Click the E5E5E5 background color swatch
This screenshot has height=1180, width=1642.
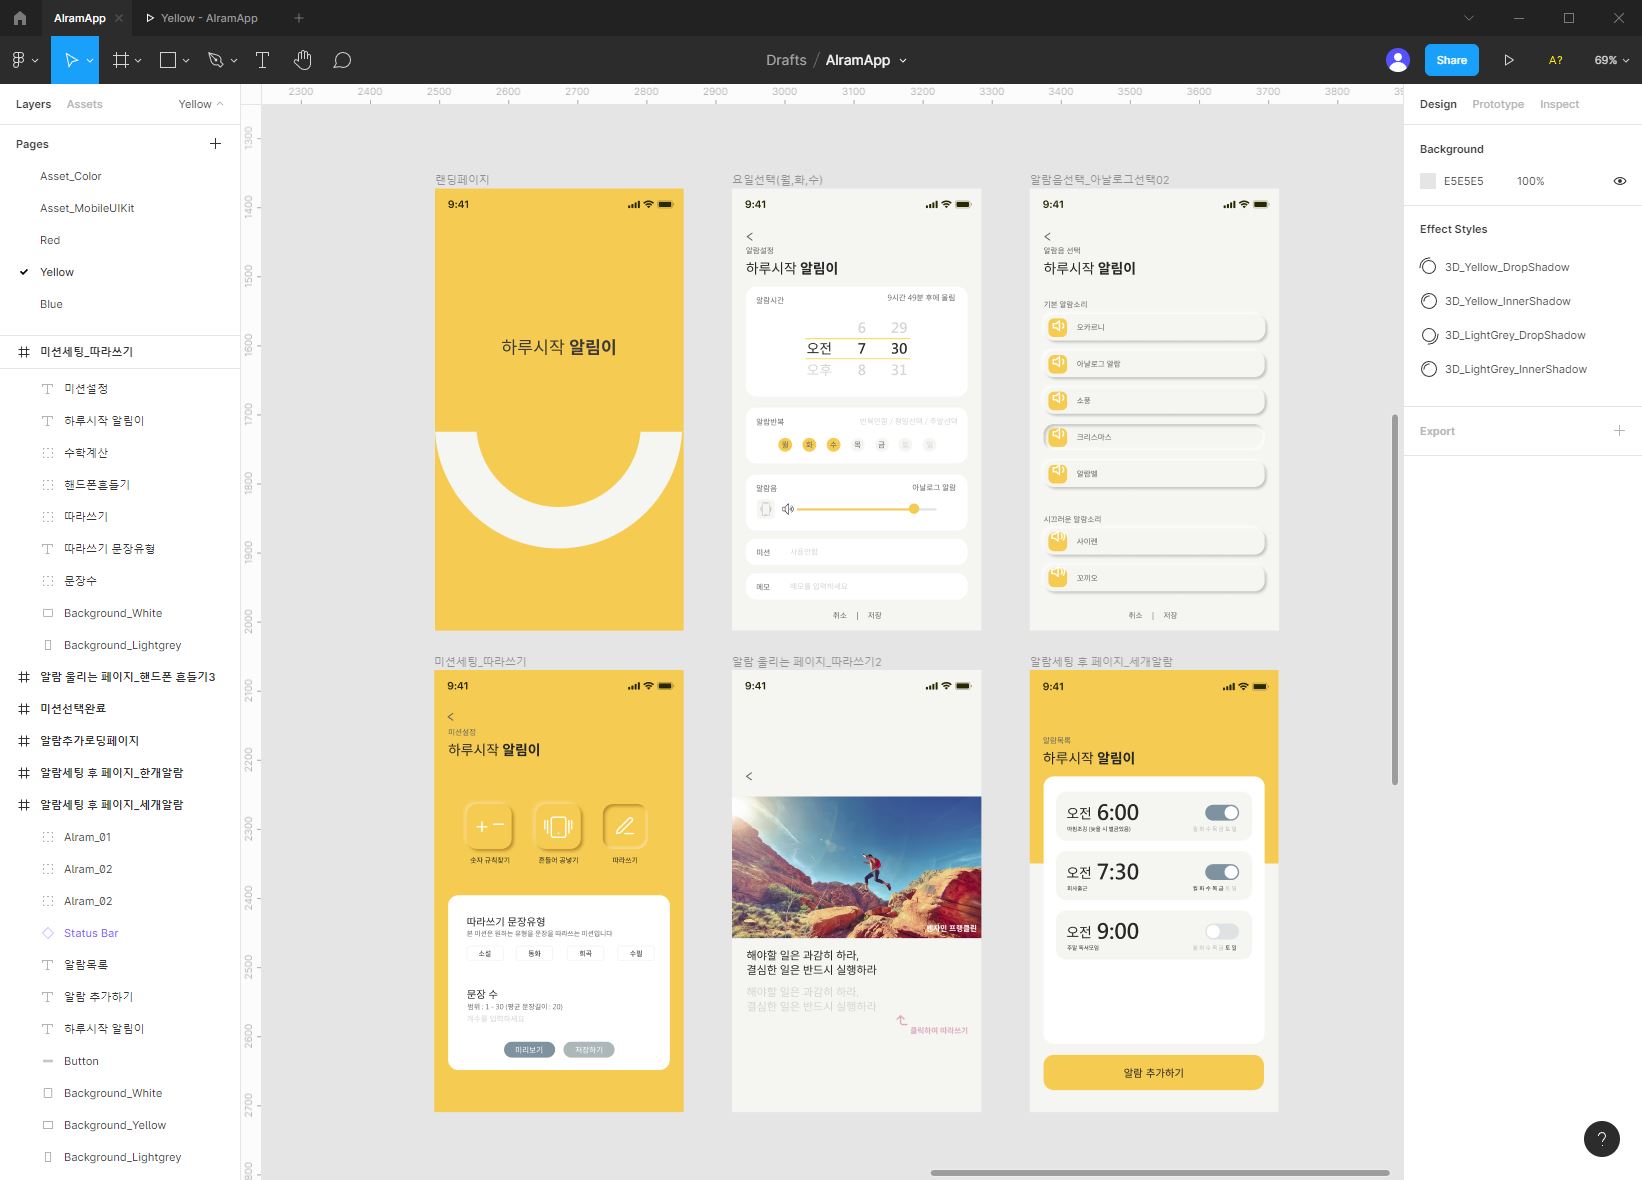pyautogui.click(x=1428, y=181)
